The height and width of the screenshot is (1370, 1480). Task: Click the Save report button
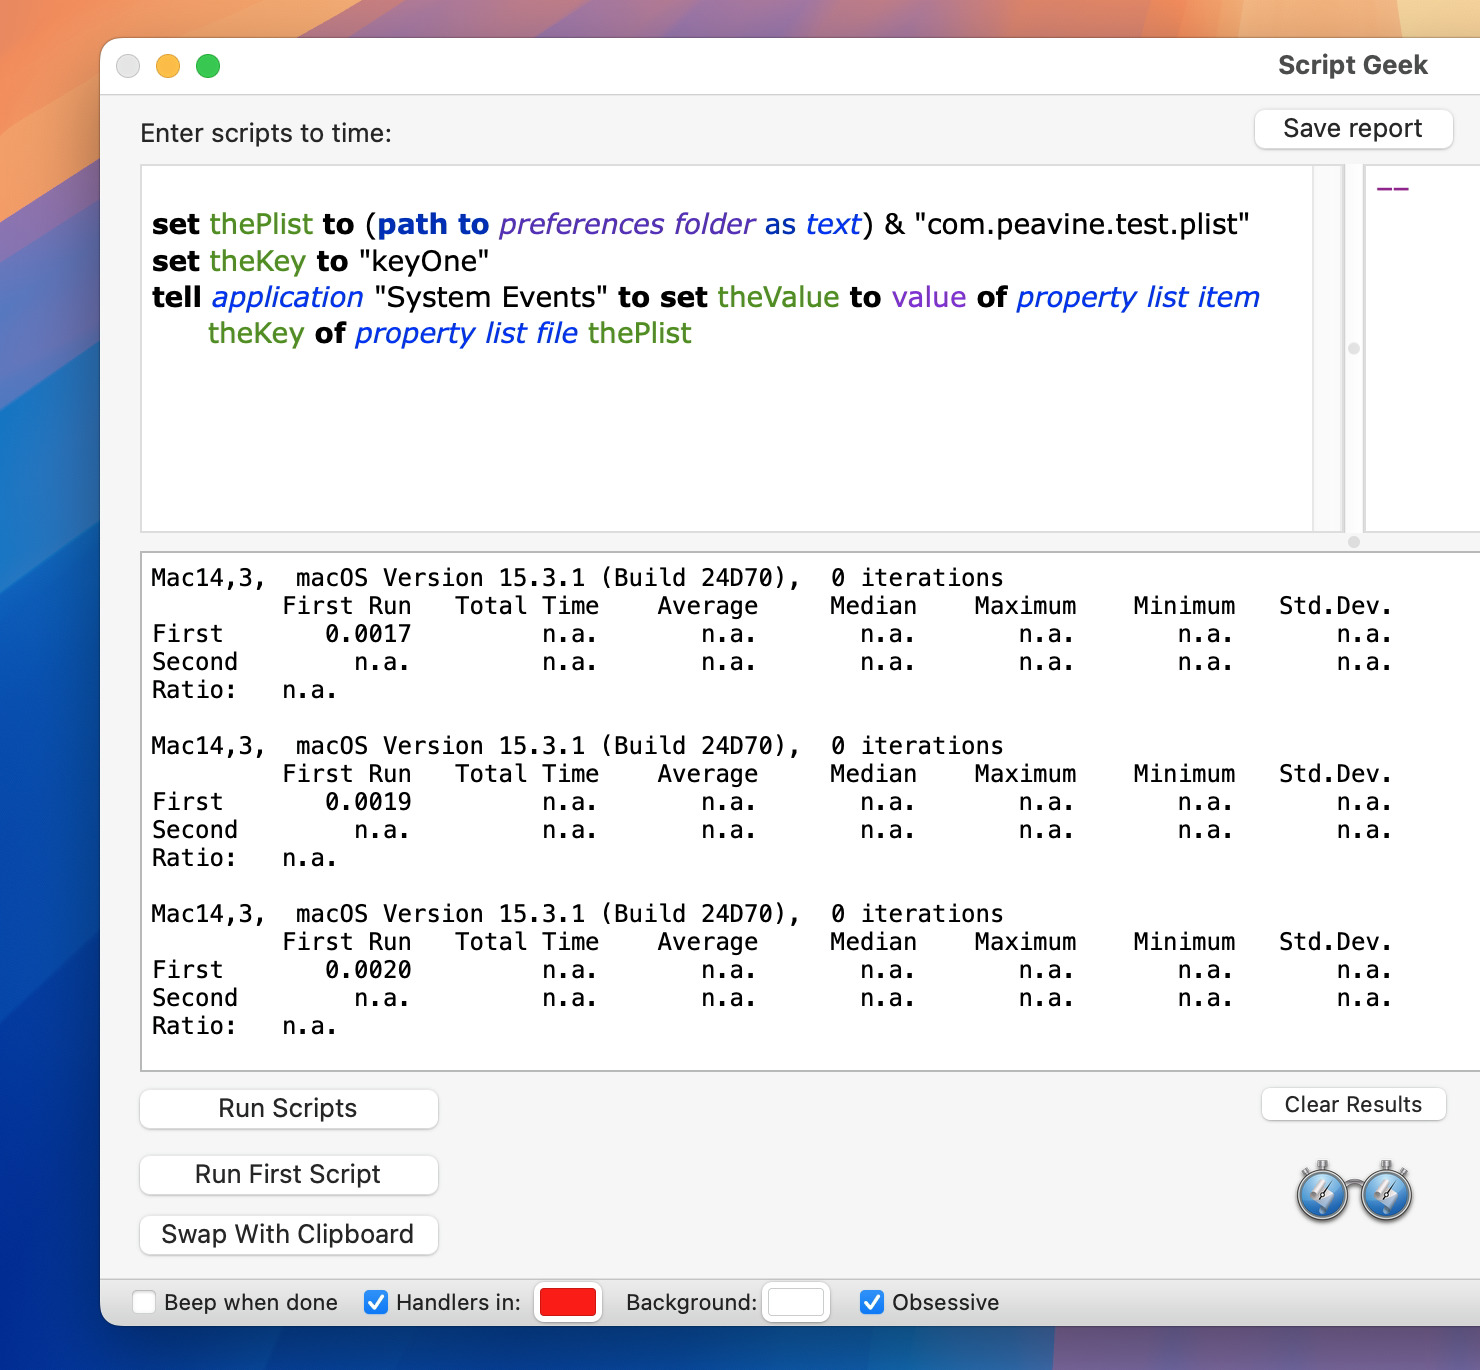(1353, 128)
